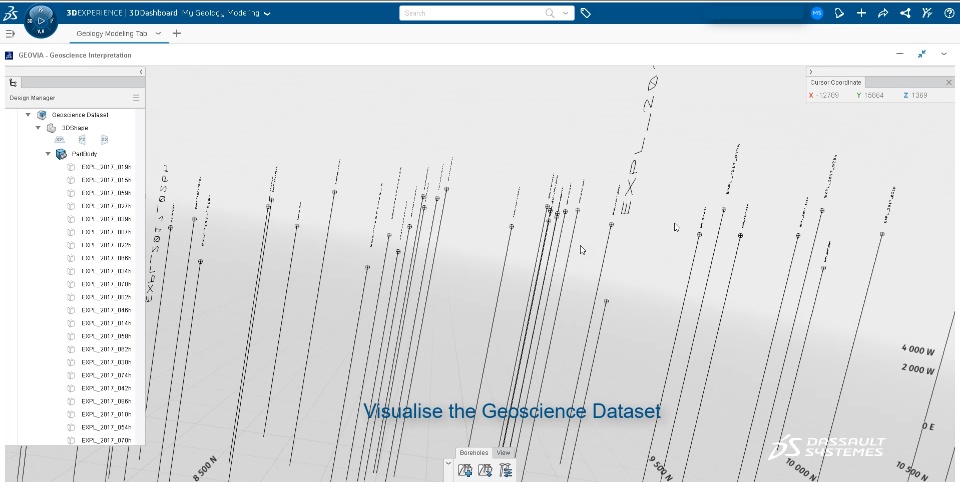
Task: Select borehole EXPL_2017_050h in tree
Action: 106,336
